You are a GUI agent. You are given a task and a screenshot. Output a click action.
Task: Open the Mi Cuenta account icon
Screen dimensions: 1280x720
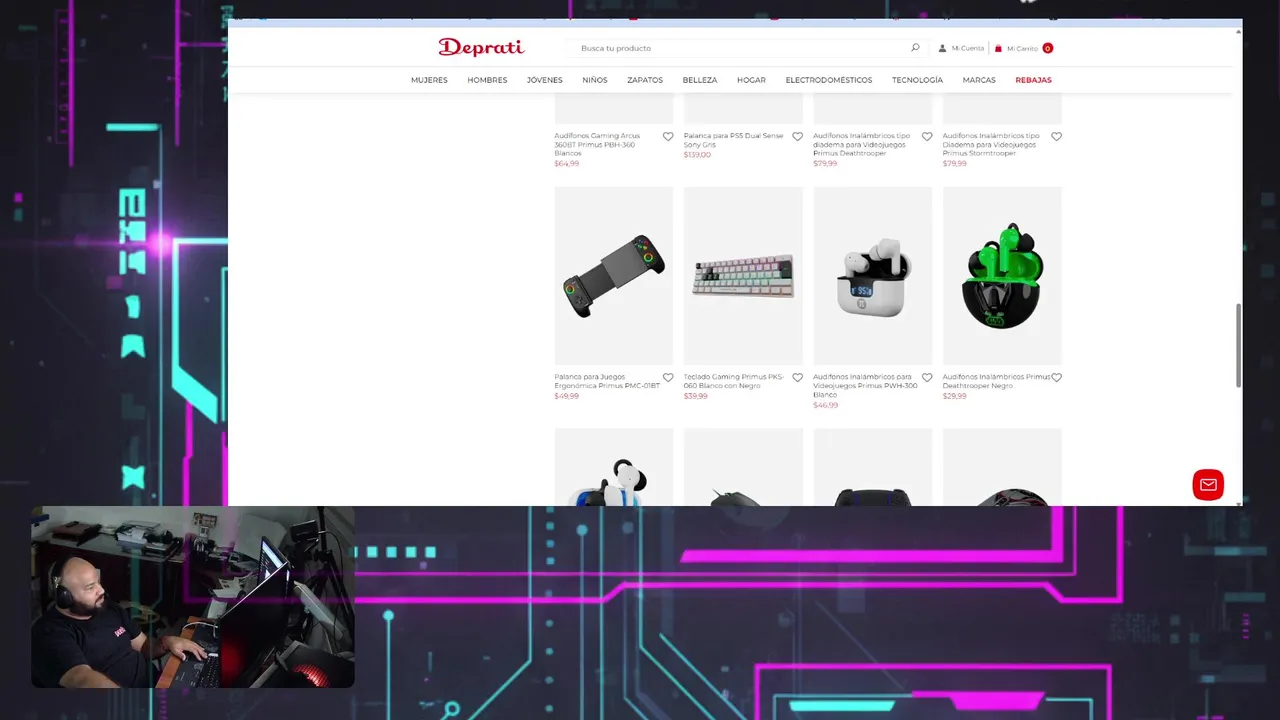(x=942, y=48)
